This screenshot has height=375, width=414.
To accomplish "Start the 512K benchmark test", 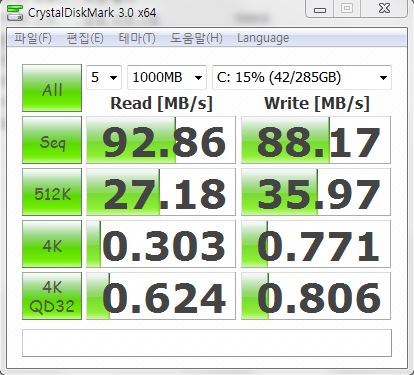I will tap(52, 192).
